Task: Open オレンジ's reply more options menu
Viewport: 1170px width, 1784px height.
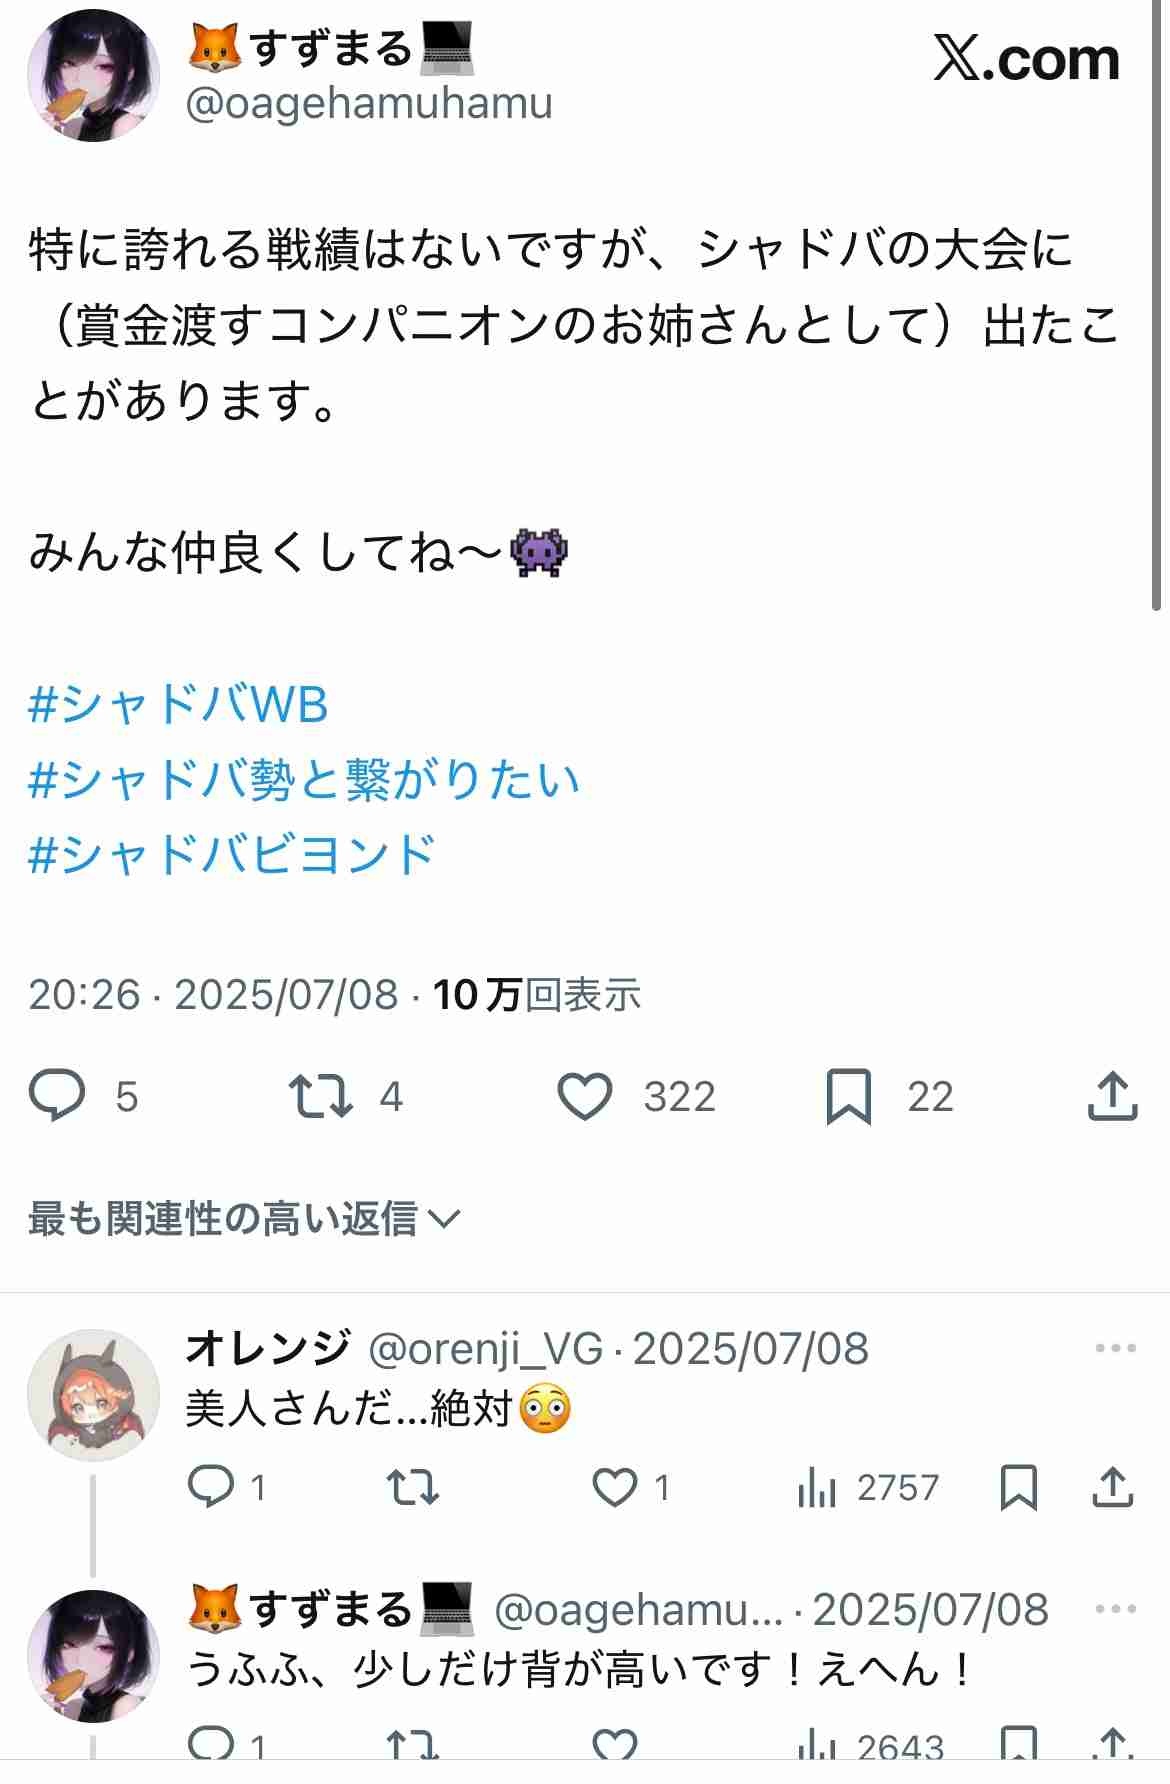Action: tap(1115, 1349)
